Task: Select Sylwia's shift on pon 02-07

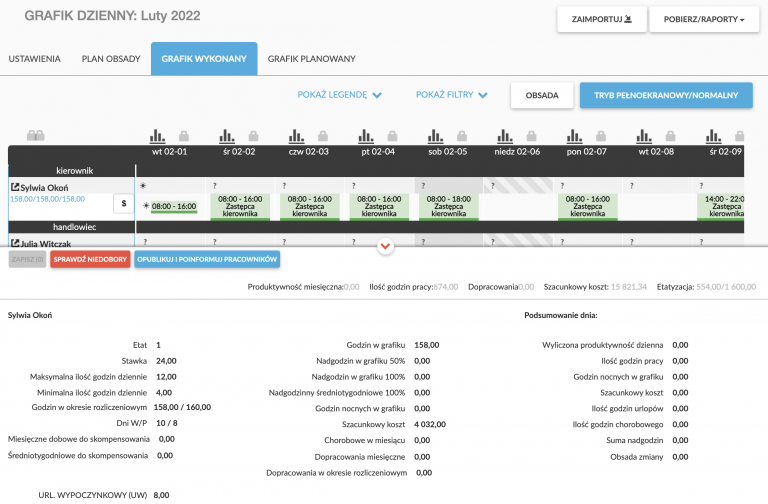Action: coord(588,207)
